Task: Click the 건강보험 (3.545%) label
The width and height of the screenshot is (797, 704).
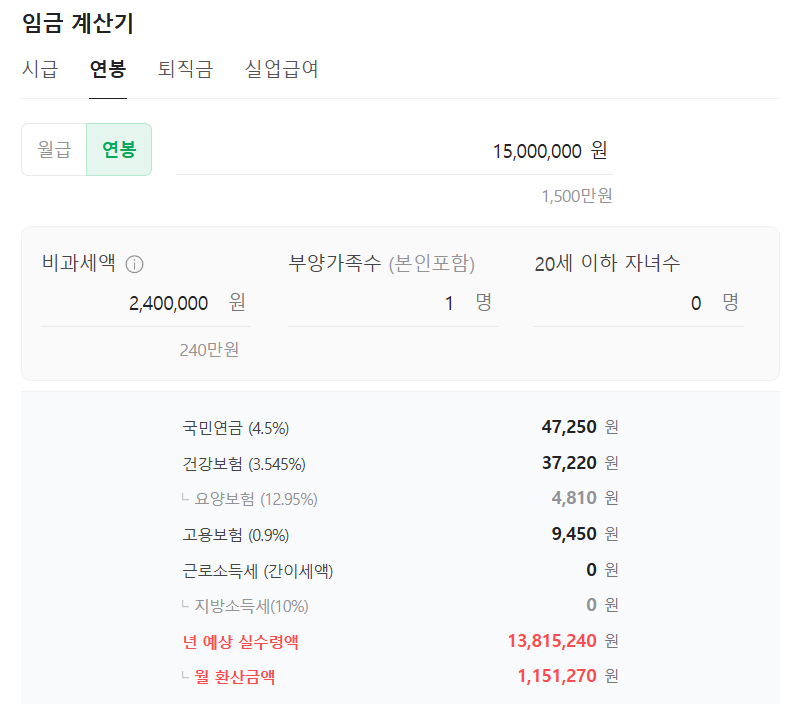Action: (244, 464)
